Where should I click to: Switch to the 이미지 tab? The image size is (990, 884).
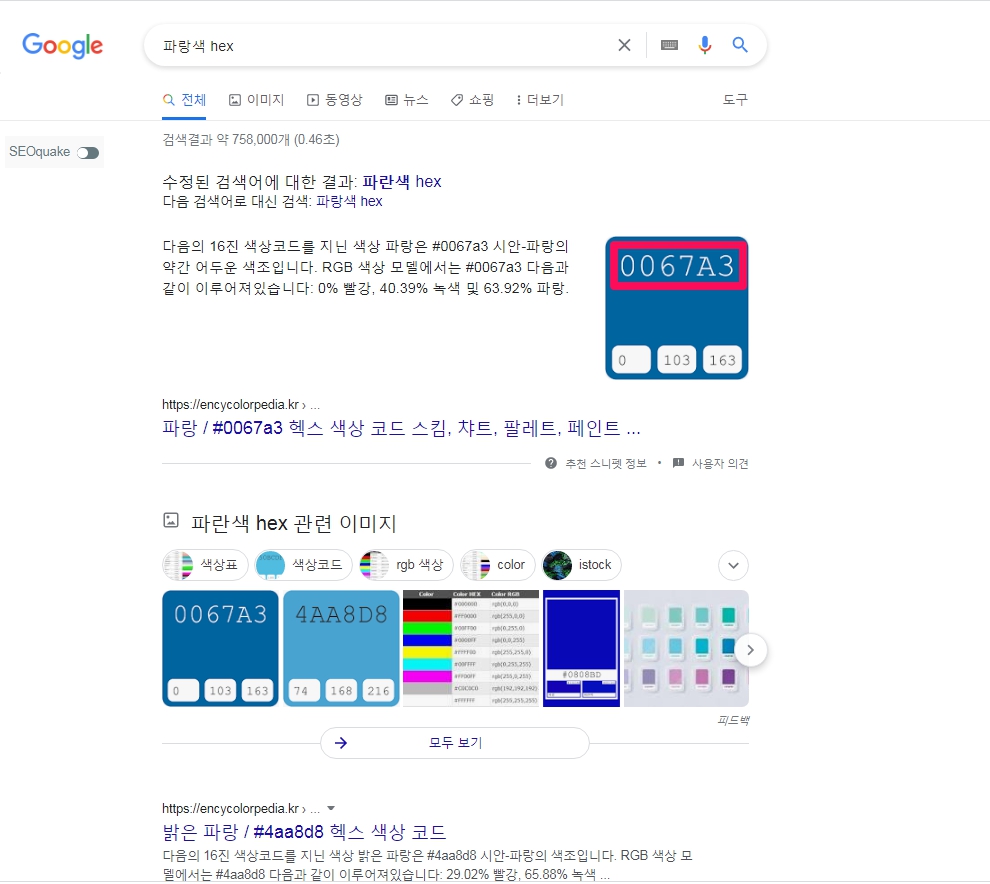tap(256, 100)
